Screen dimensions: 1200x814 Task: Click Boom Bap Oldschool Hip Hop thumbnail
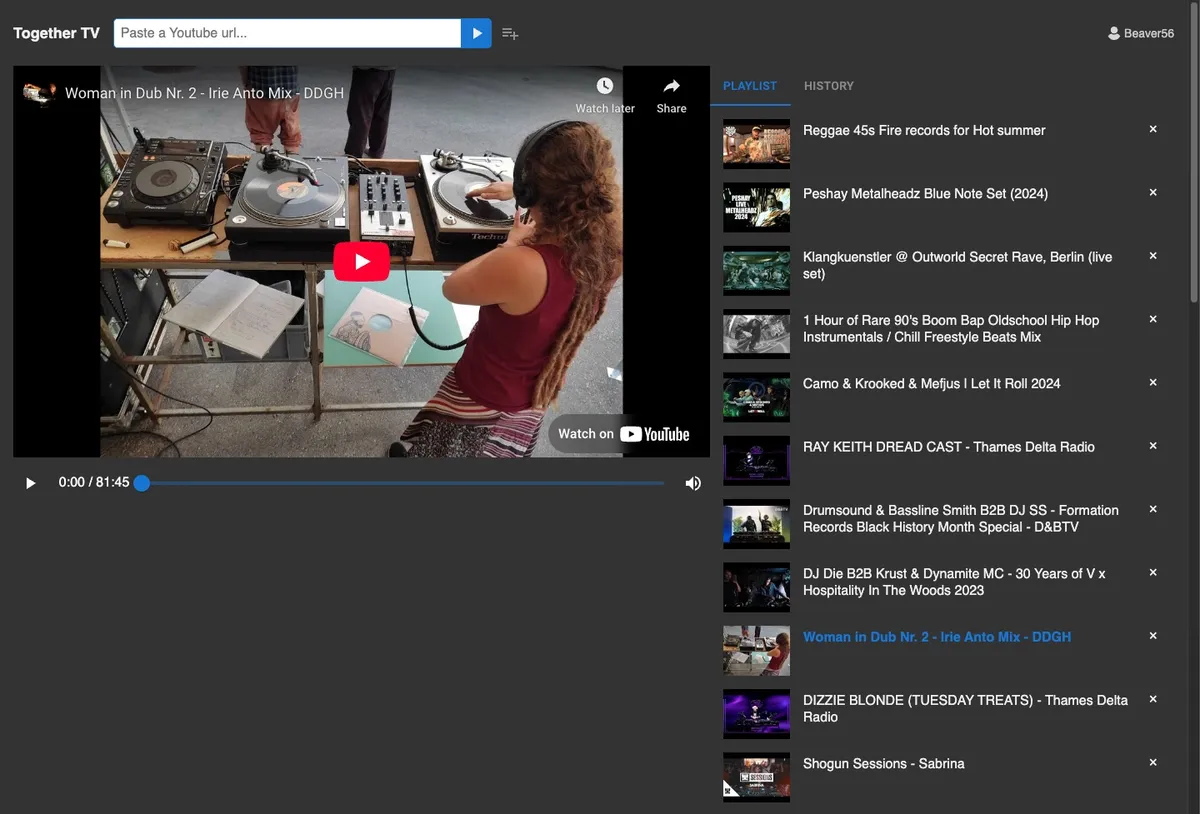click(757, 335)
